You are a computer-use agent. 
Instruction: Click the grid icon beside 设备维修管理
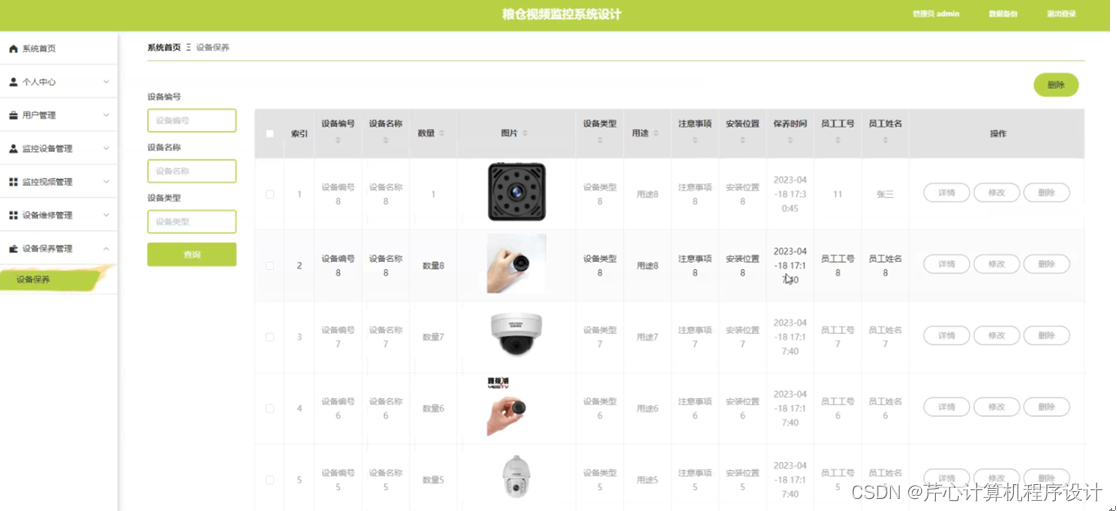point(13,215)
